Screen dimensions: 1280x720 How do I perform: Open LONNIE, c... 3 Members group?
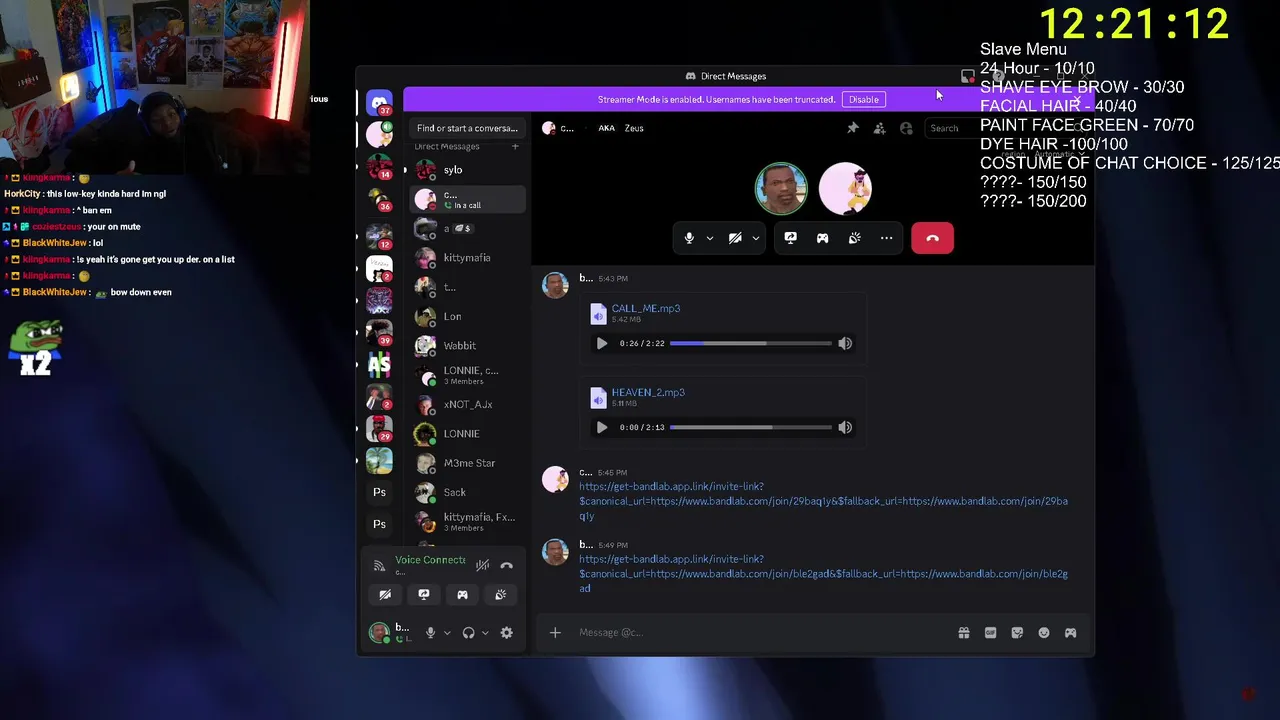pos(467,375)
